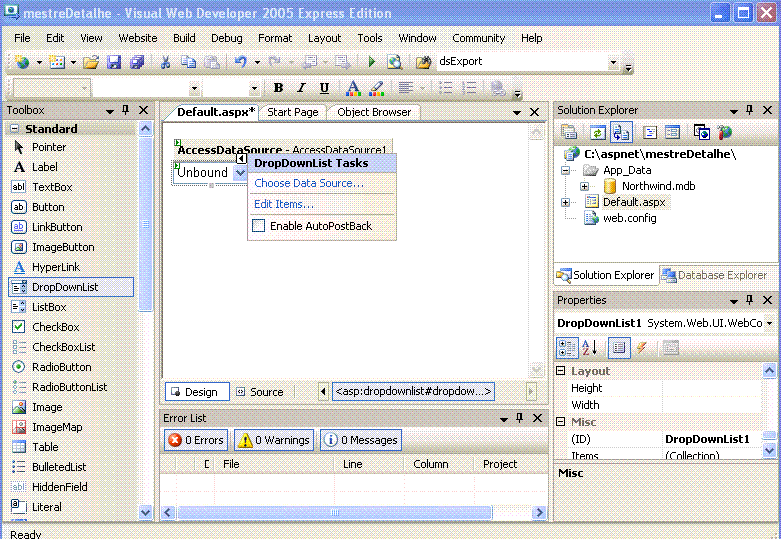This screenshot has height=539, width=781.
Task: Click the Background Color highlighter icon
Action: tap(377, 88)
